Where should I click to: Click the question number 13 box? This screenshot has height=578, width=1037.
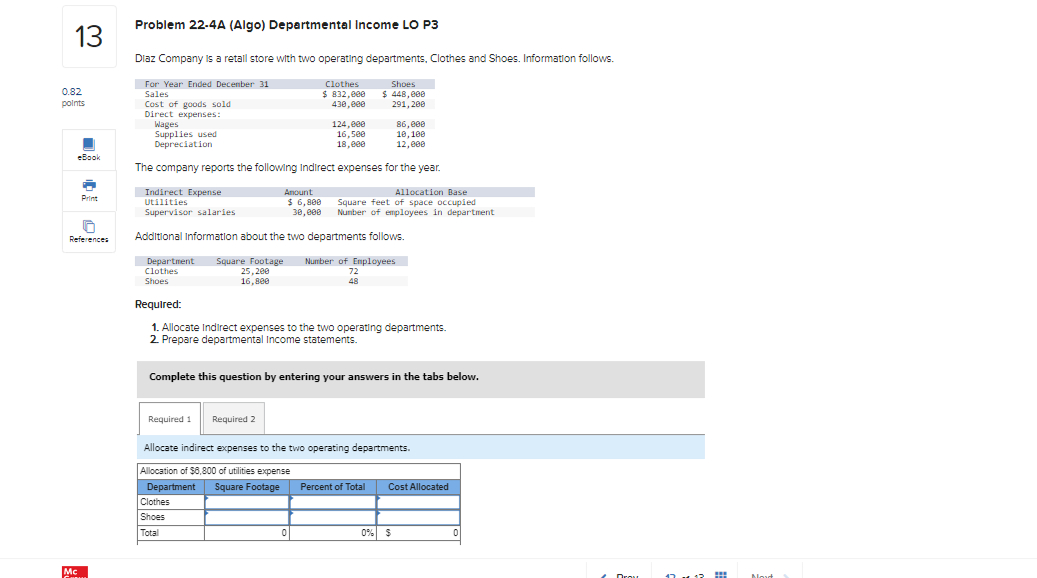click(89, 37)
